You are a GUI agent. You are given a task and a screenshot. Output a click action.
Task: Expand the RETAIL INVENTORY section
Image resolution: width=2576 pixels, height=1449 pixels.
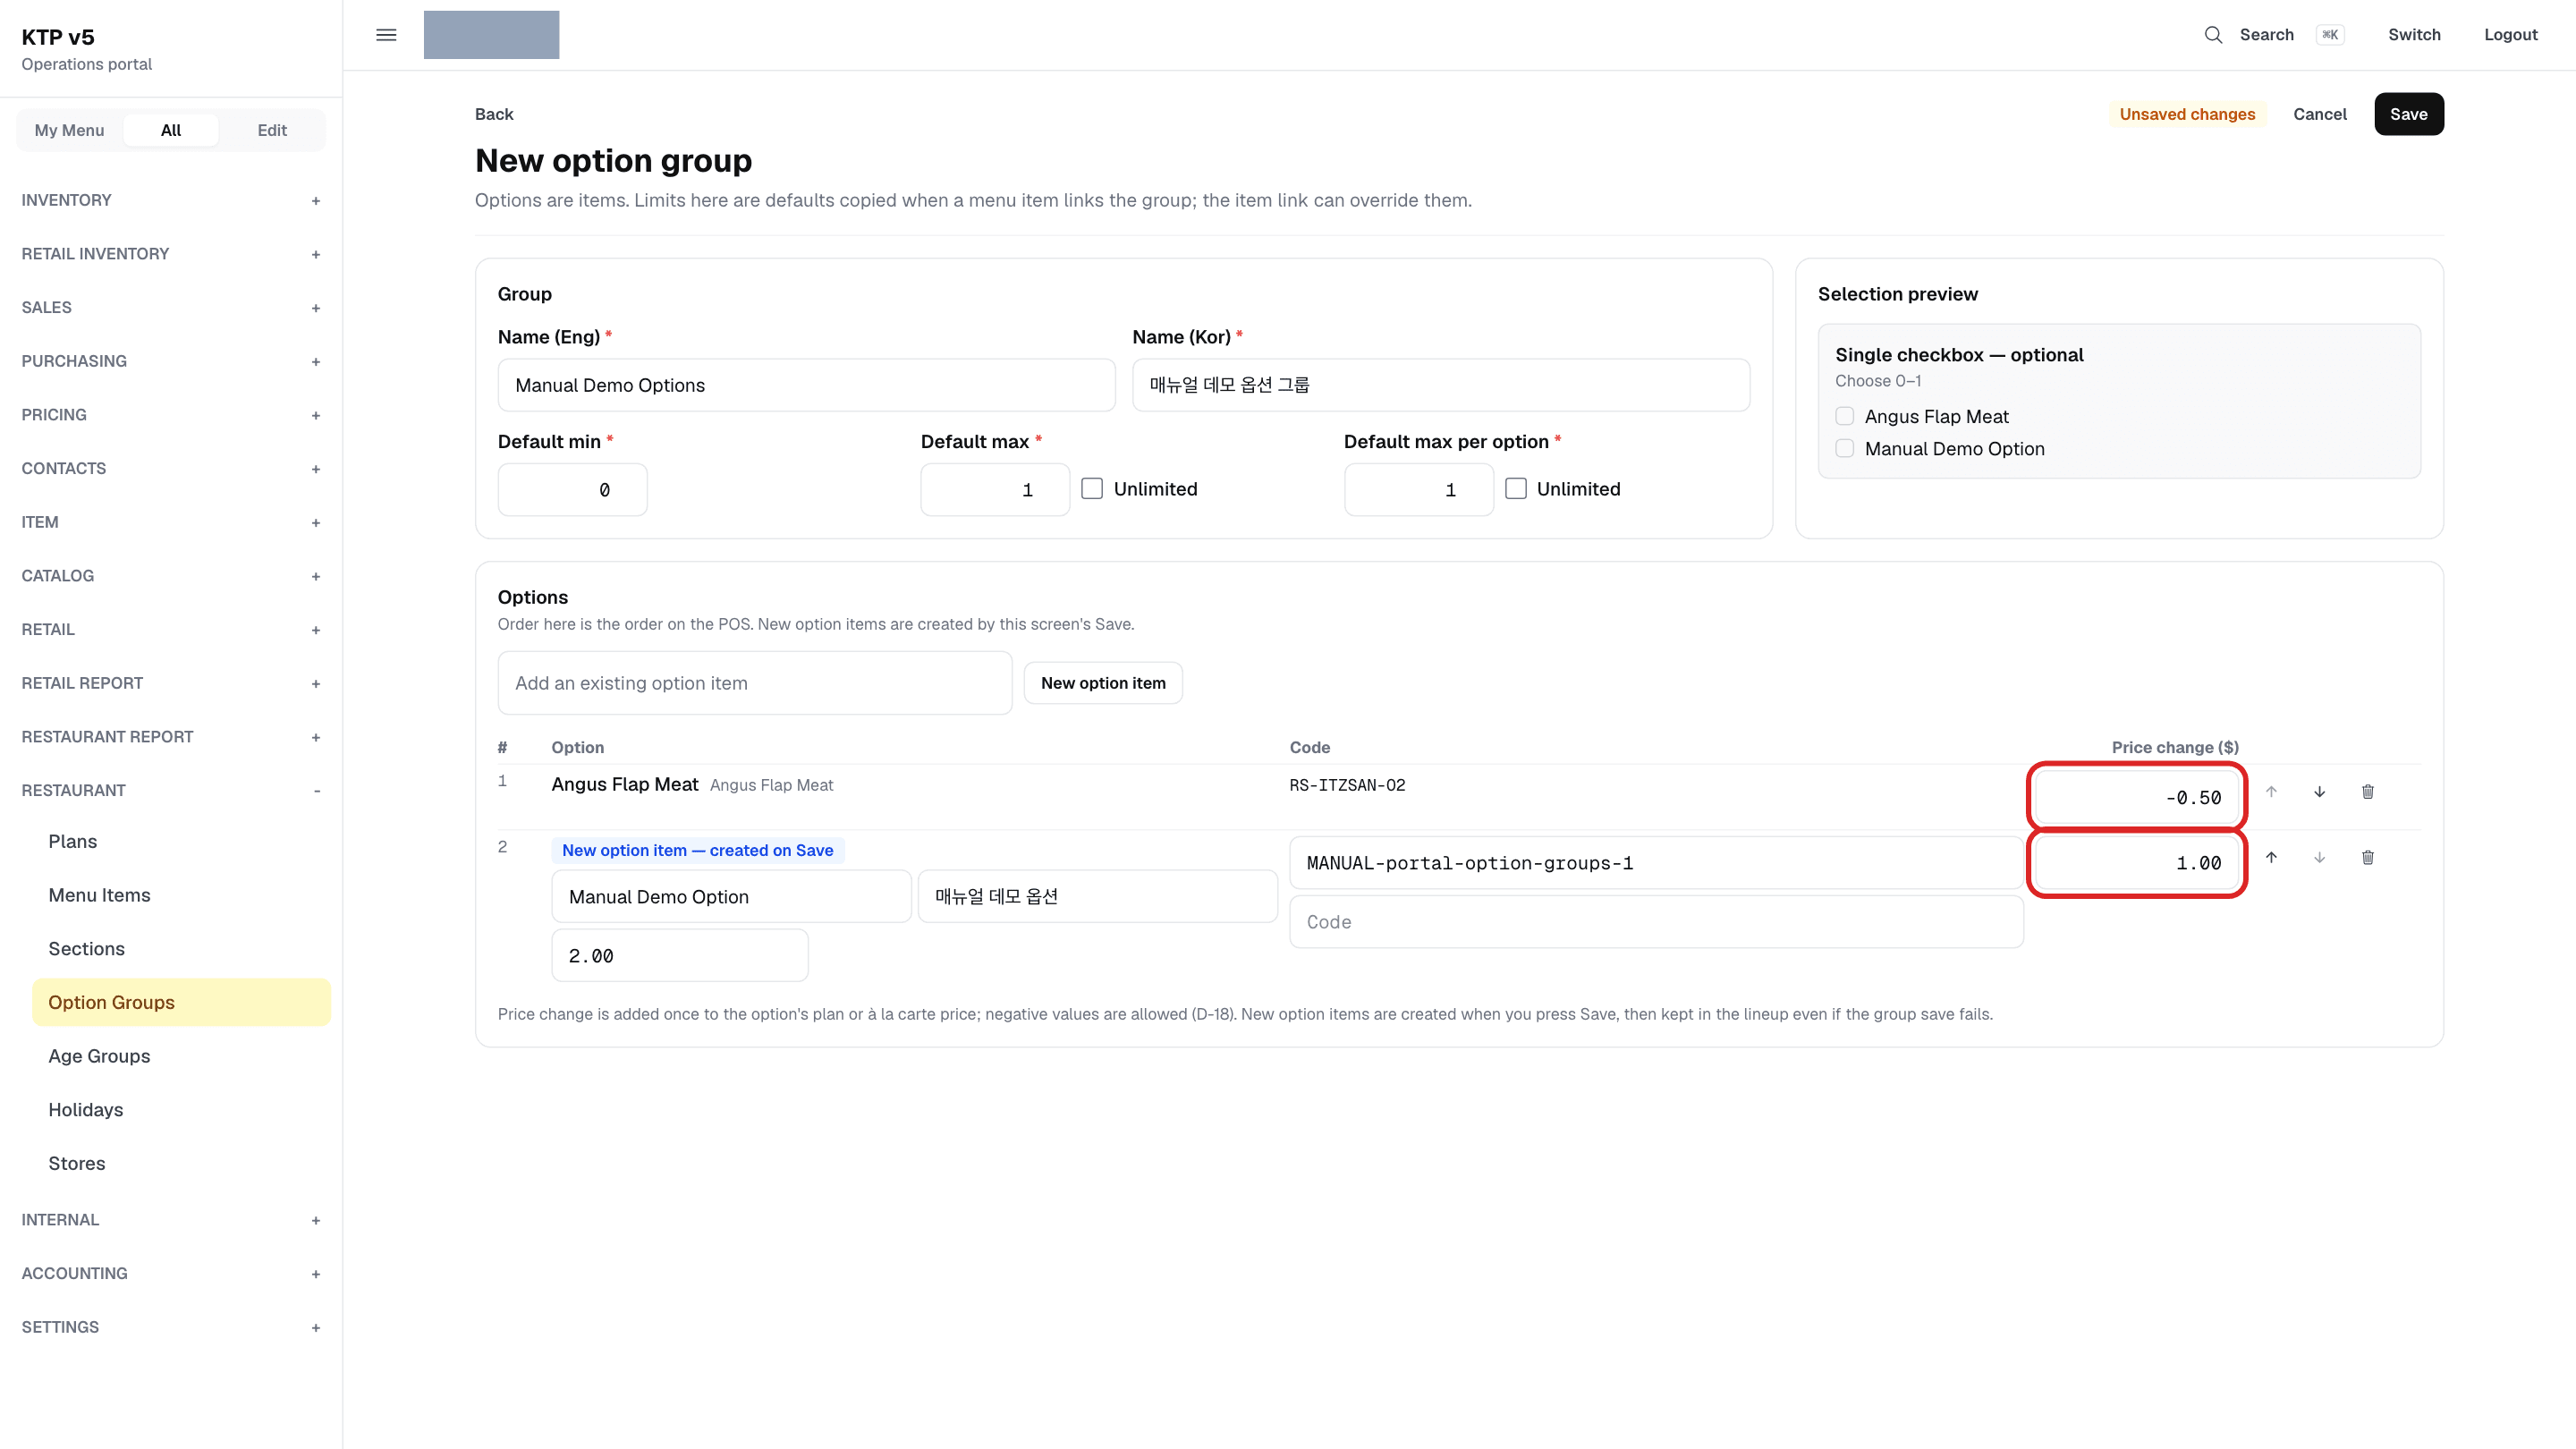pos(171,254)
